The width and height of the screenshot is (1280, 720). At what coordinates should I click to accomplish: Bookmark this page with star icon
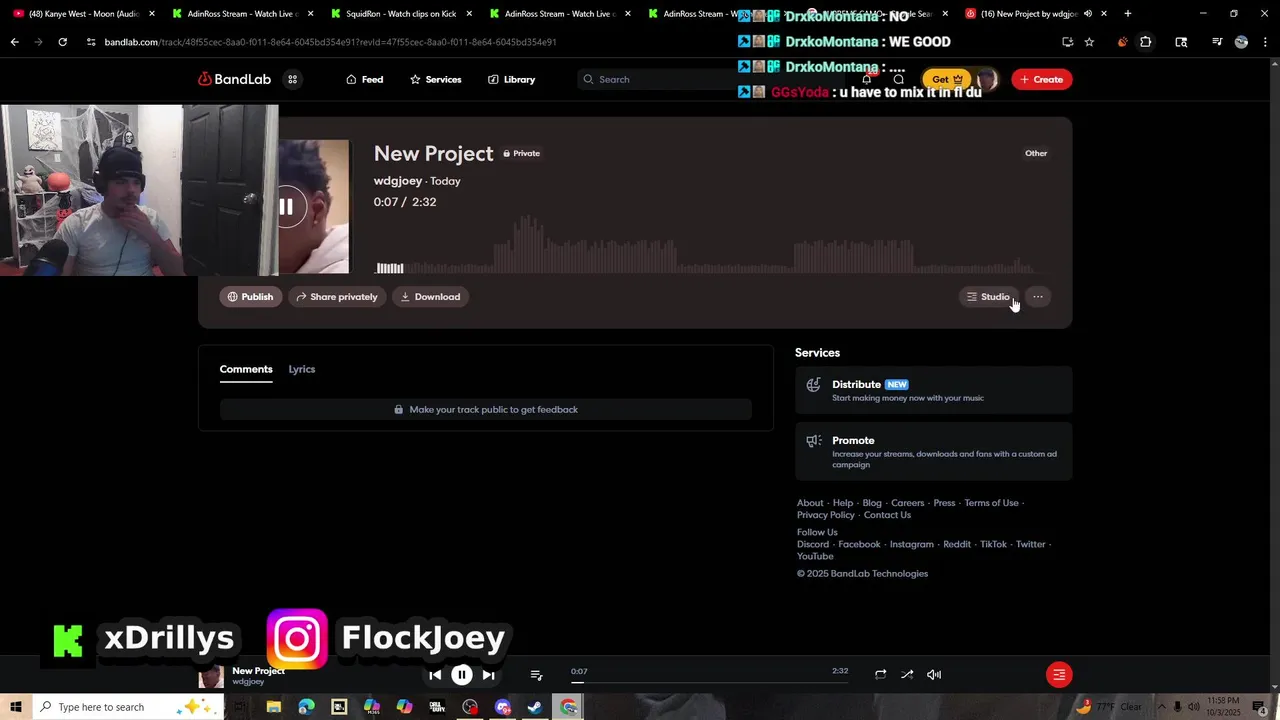(1089, 42)
